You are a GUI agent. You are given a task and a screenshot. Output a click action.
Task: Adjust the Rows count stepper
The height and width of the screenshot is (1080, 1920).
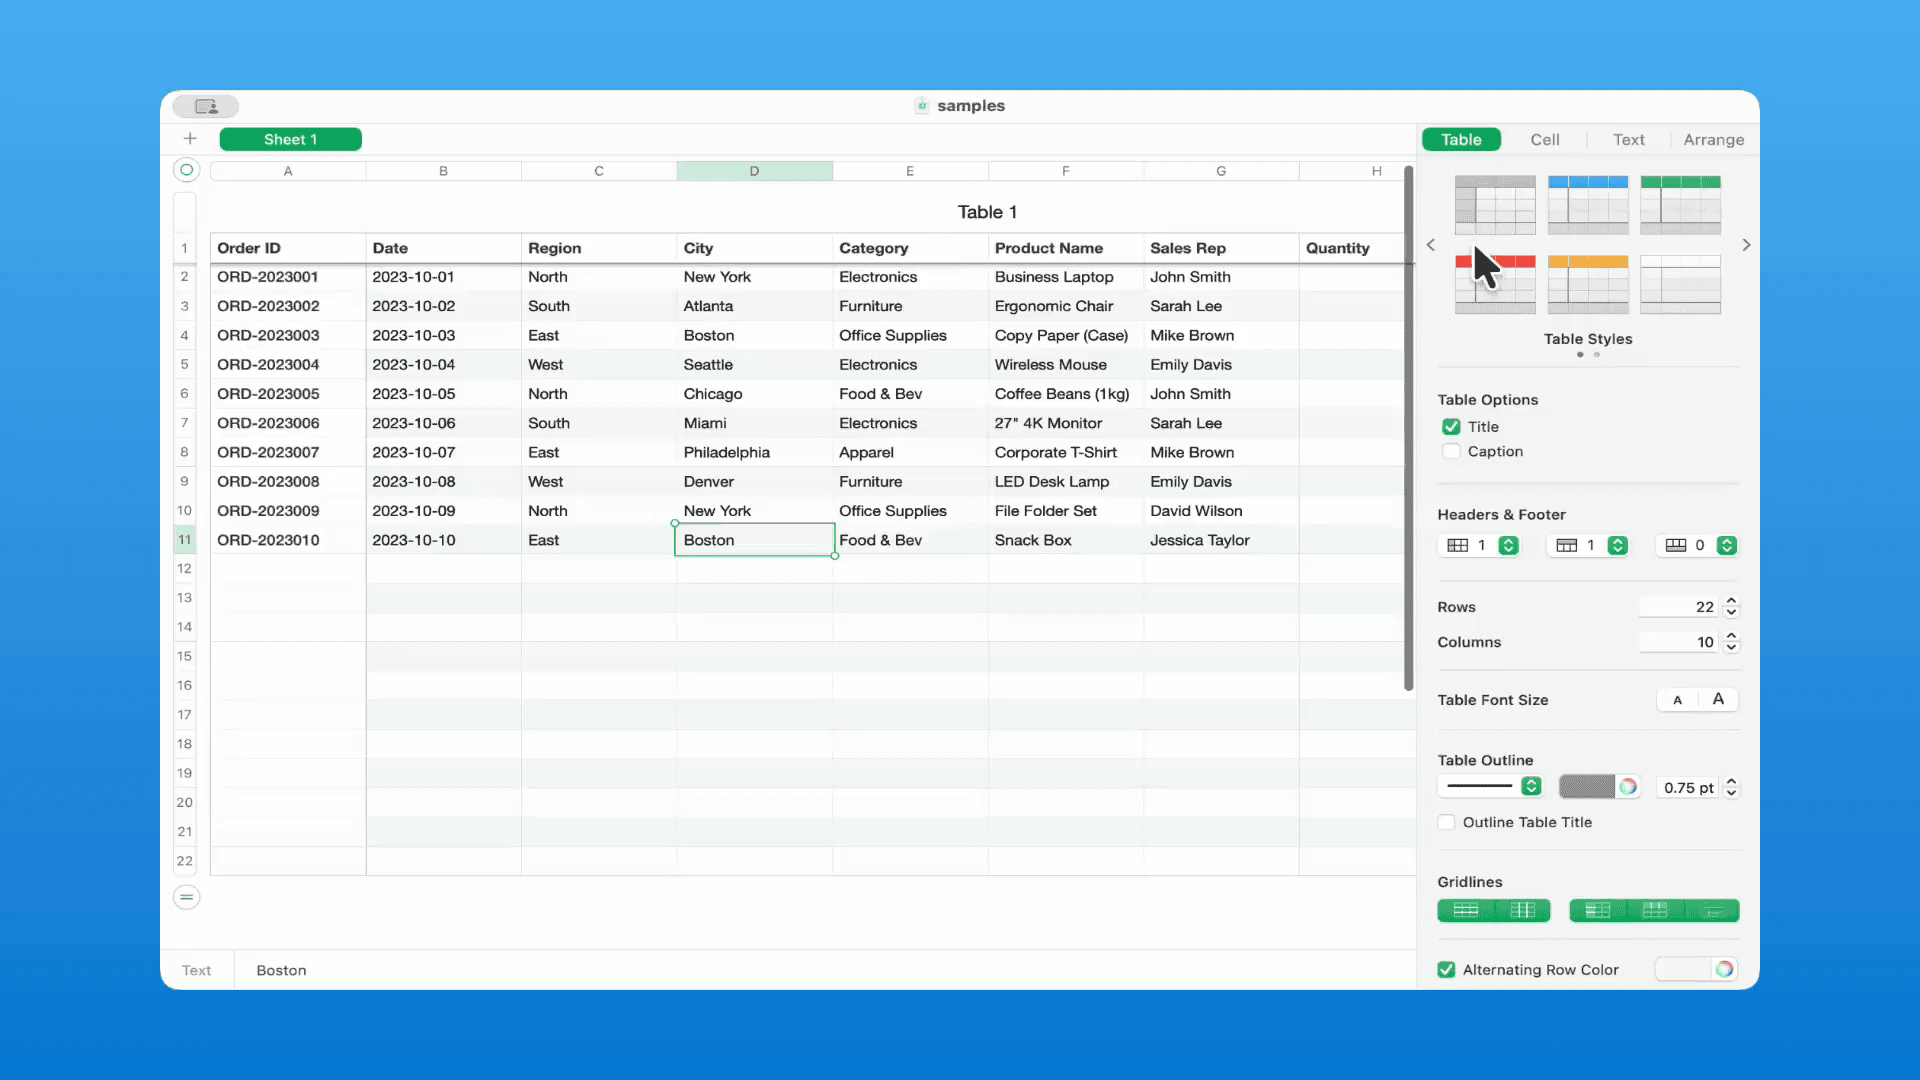click(1731, 607)
